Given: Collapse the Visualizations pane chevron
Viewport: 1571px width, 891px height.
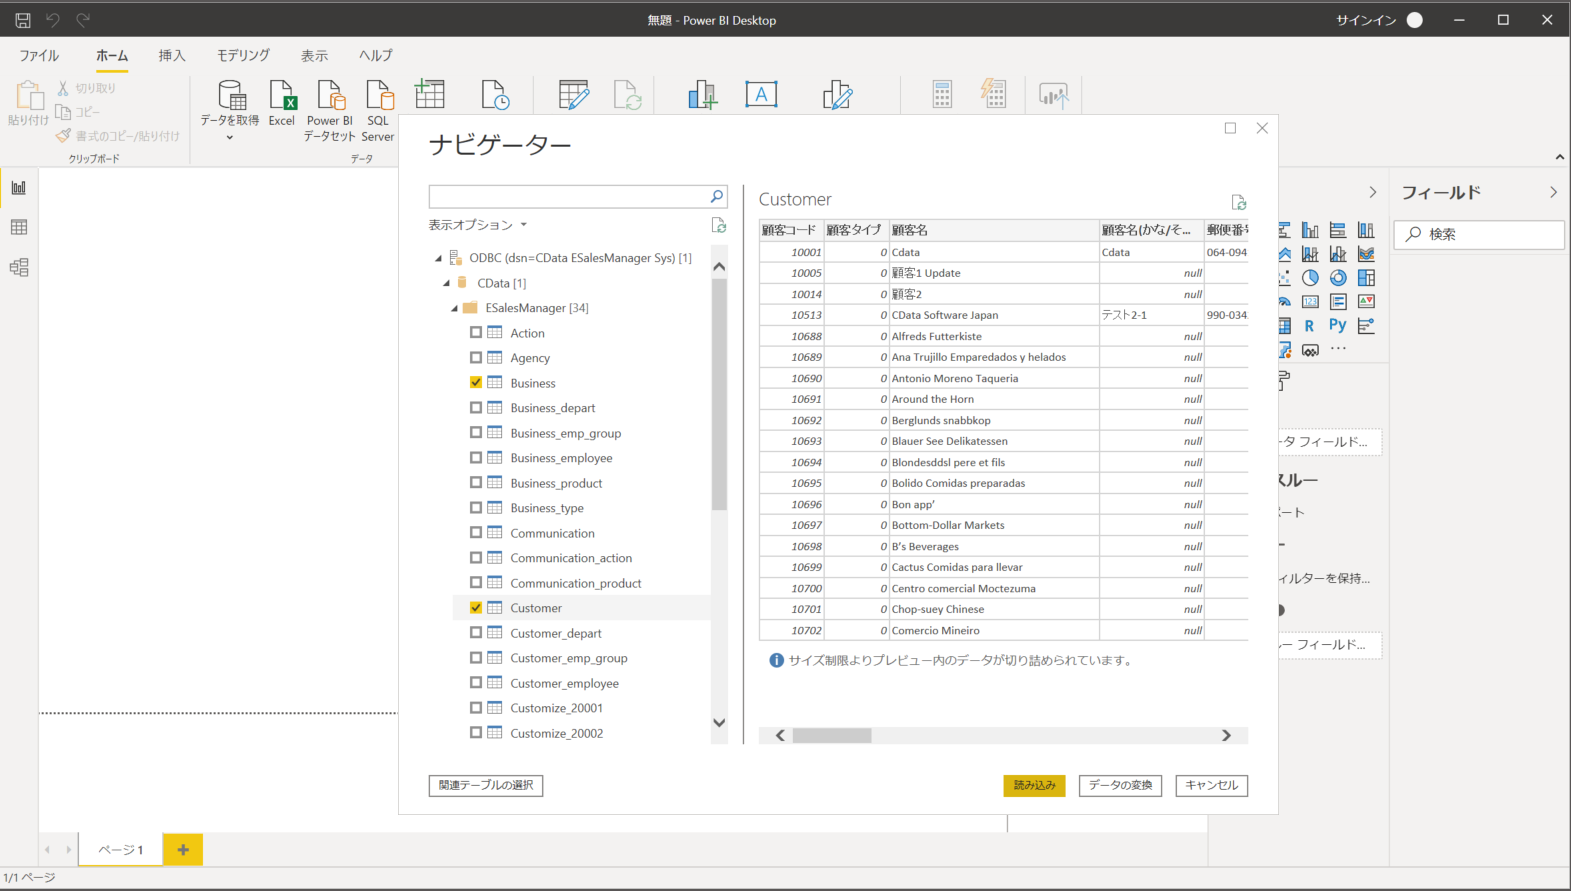Looking at the screenshot, I should coord(1372,192).
